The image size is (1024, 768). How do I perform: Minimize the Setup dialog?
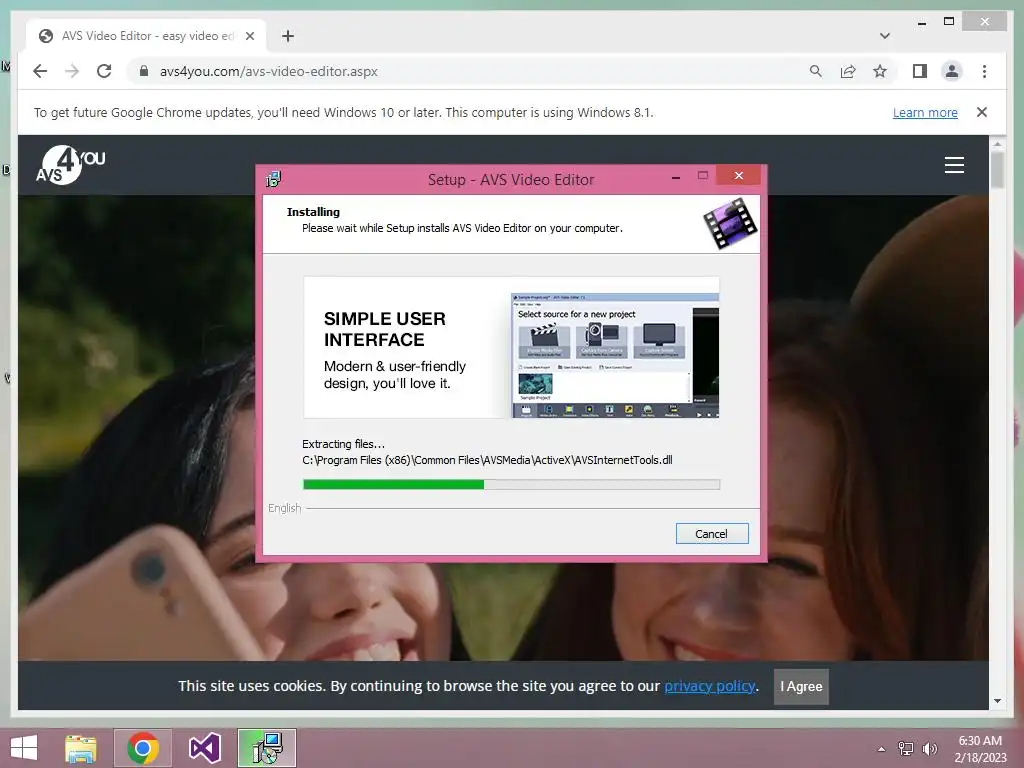tap(676, 176)
